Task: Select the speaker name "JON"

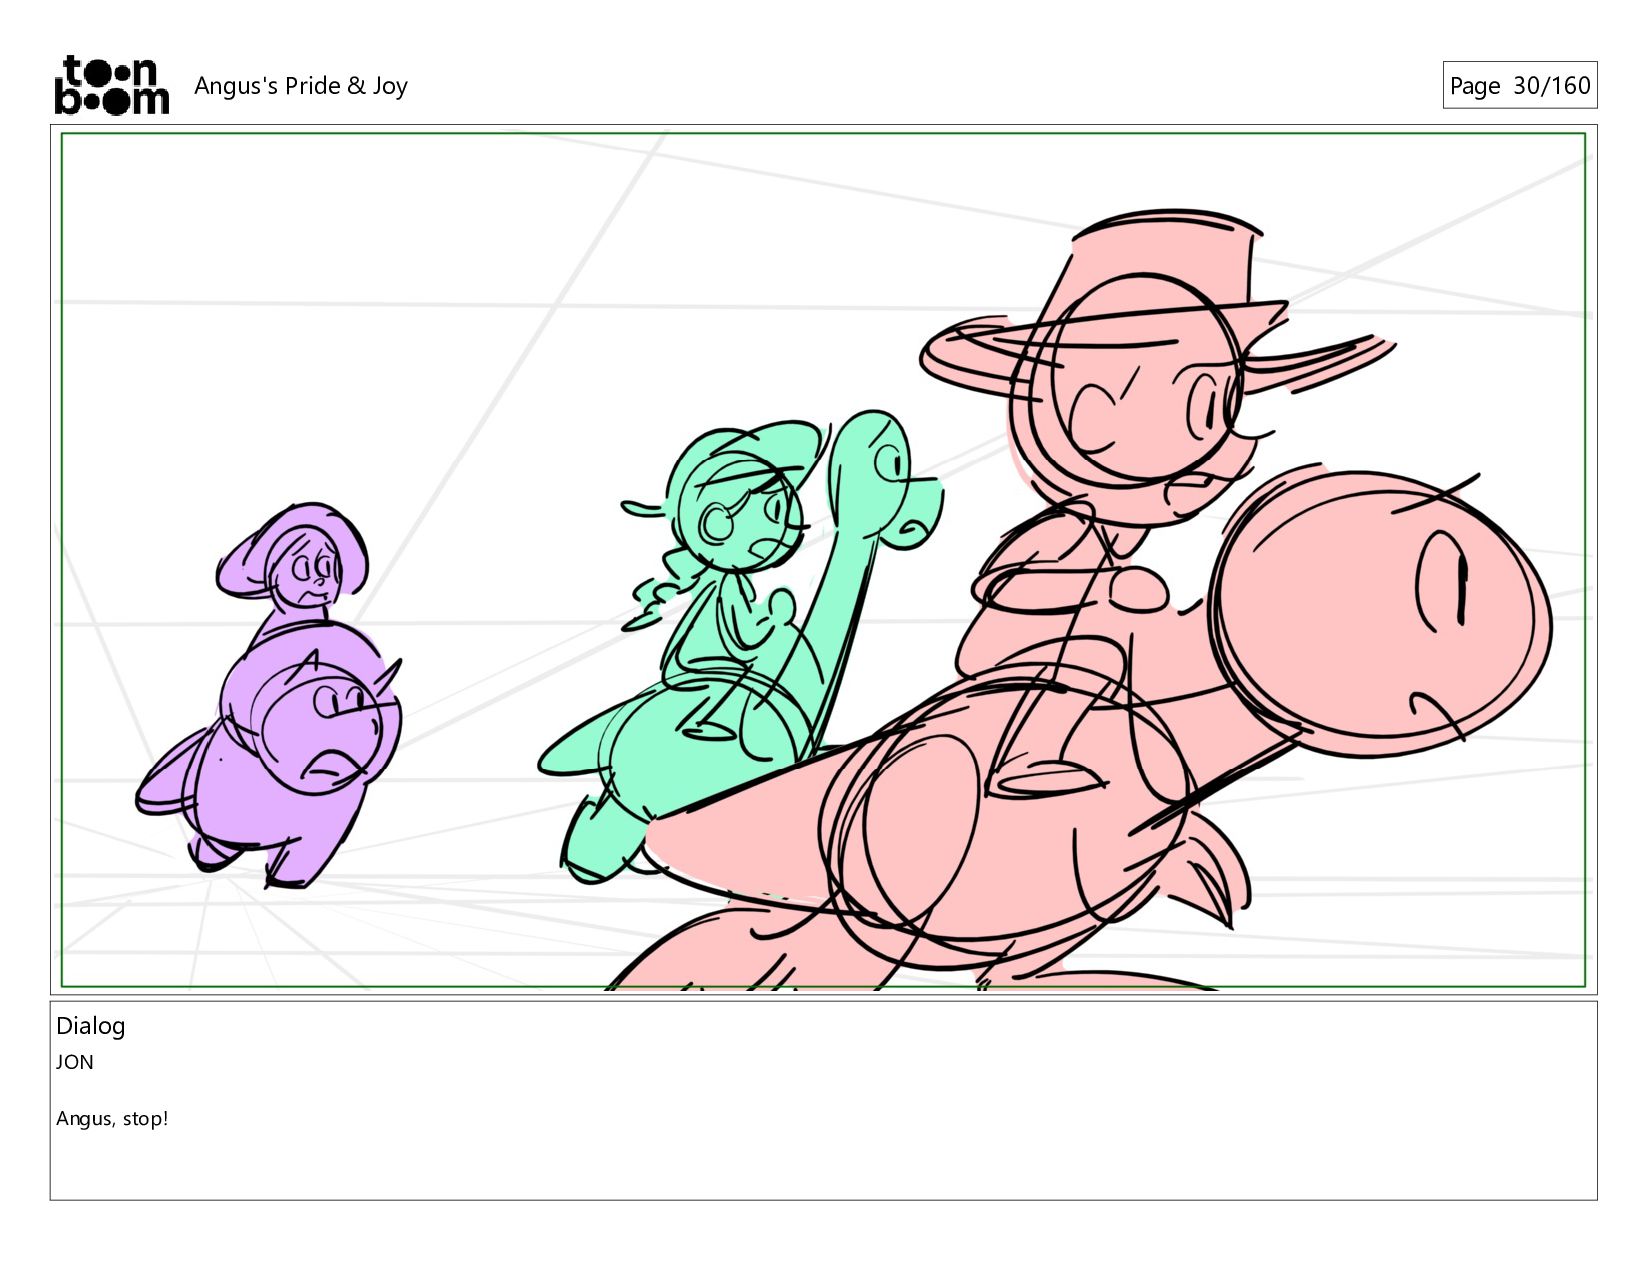Action: pos(75,1062)
